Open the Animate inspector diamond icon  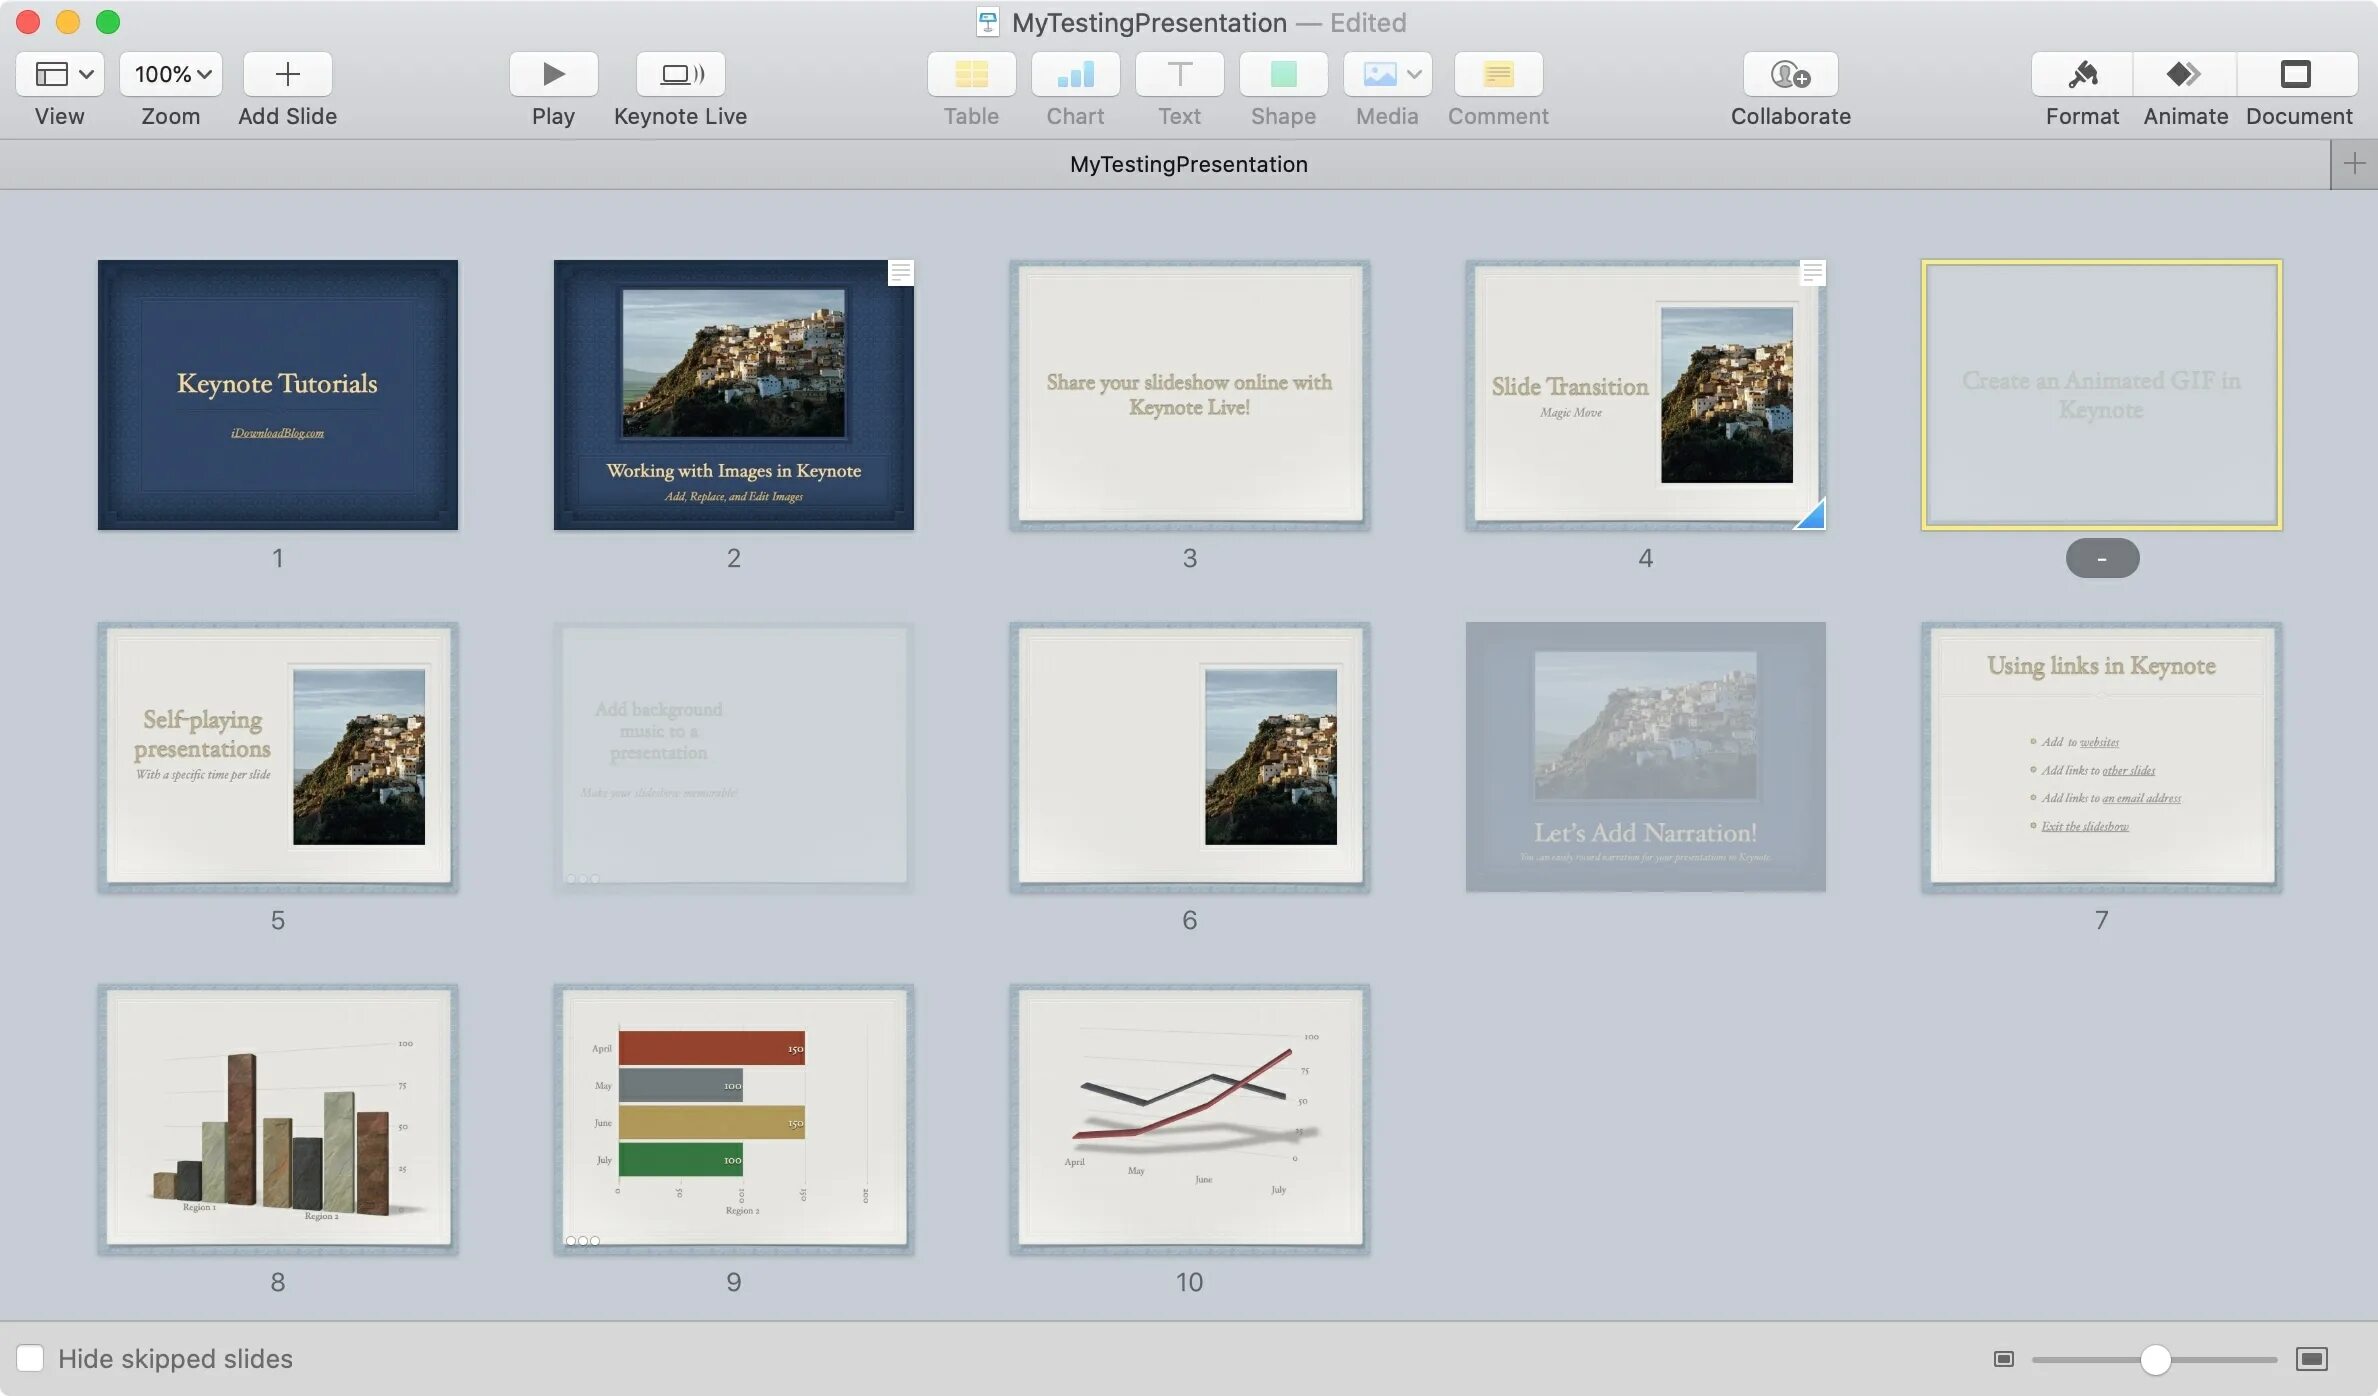point(2184,74)
